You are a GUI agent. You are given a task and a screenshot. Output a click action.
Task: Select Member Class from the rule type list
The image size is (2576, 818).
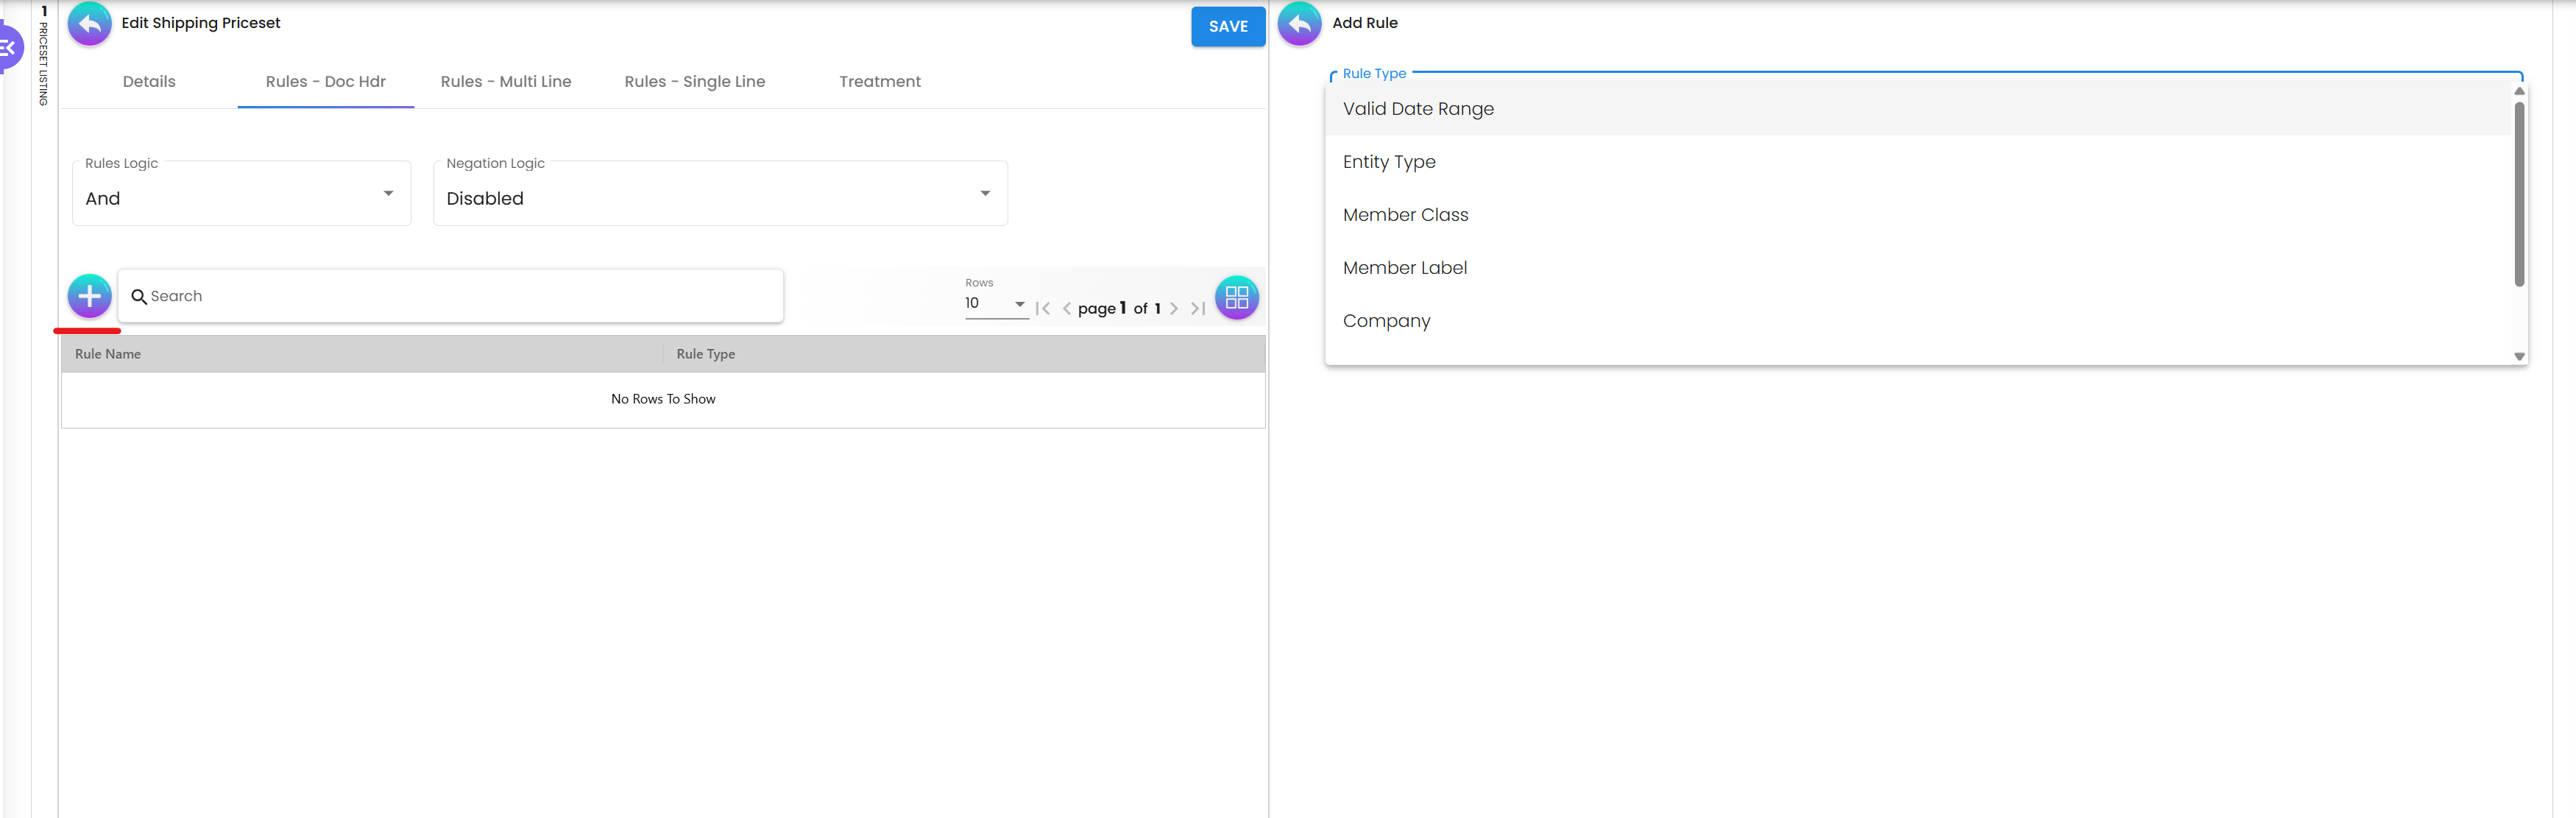coord(1406,214)
